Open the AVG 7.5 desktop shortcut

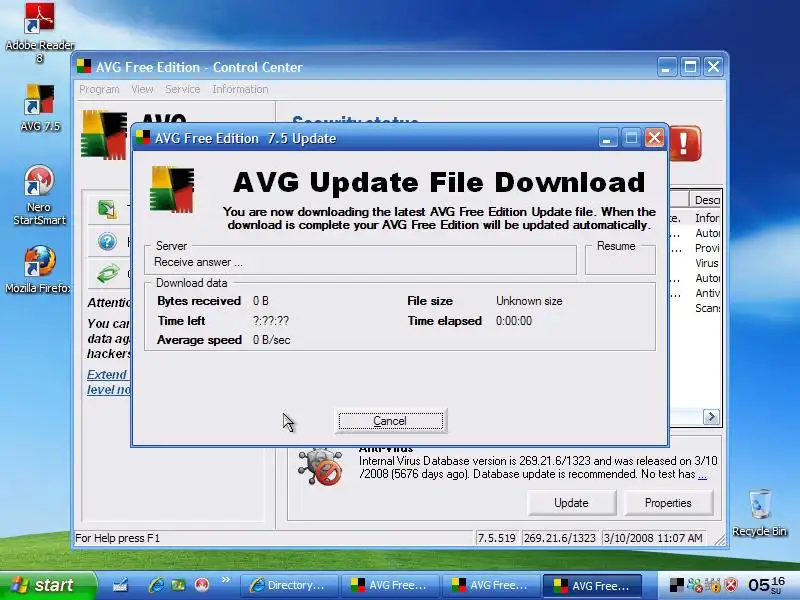[40, 108]
